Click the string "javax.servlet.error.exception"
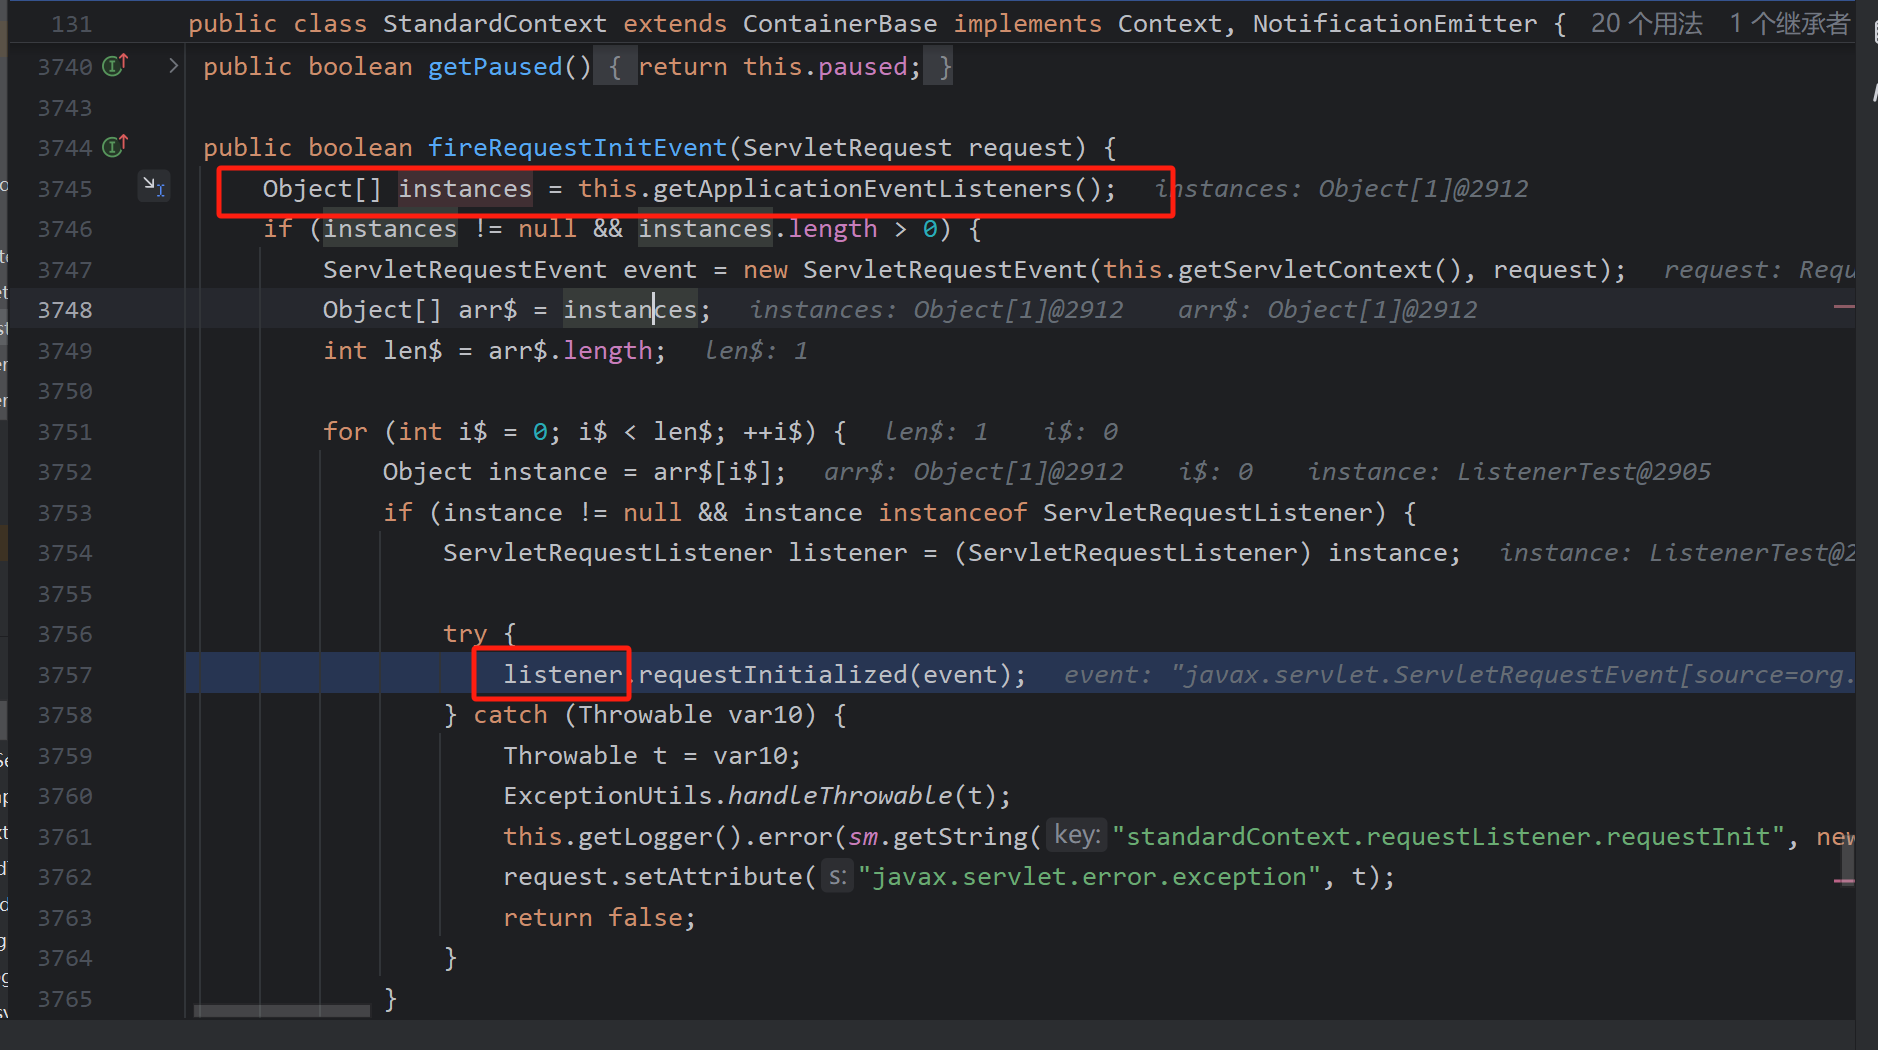Screen dimensions: 1878x1050 coord(1089,877)
